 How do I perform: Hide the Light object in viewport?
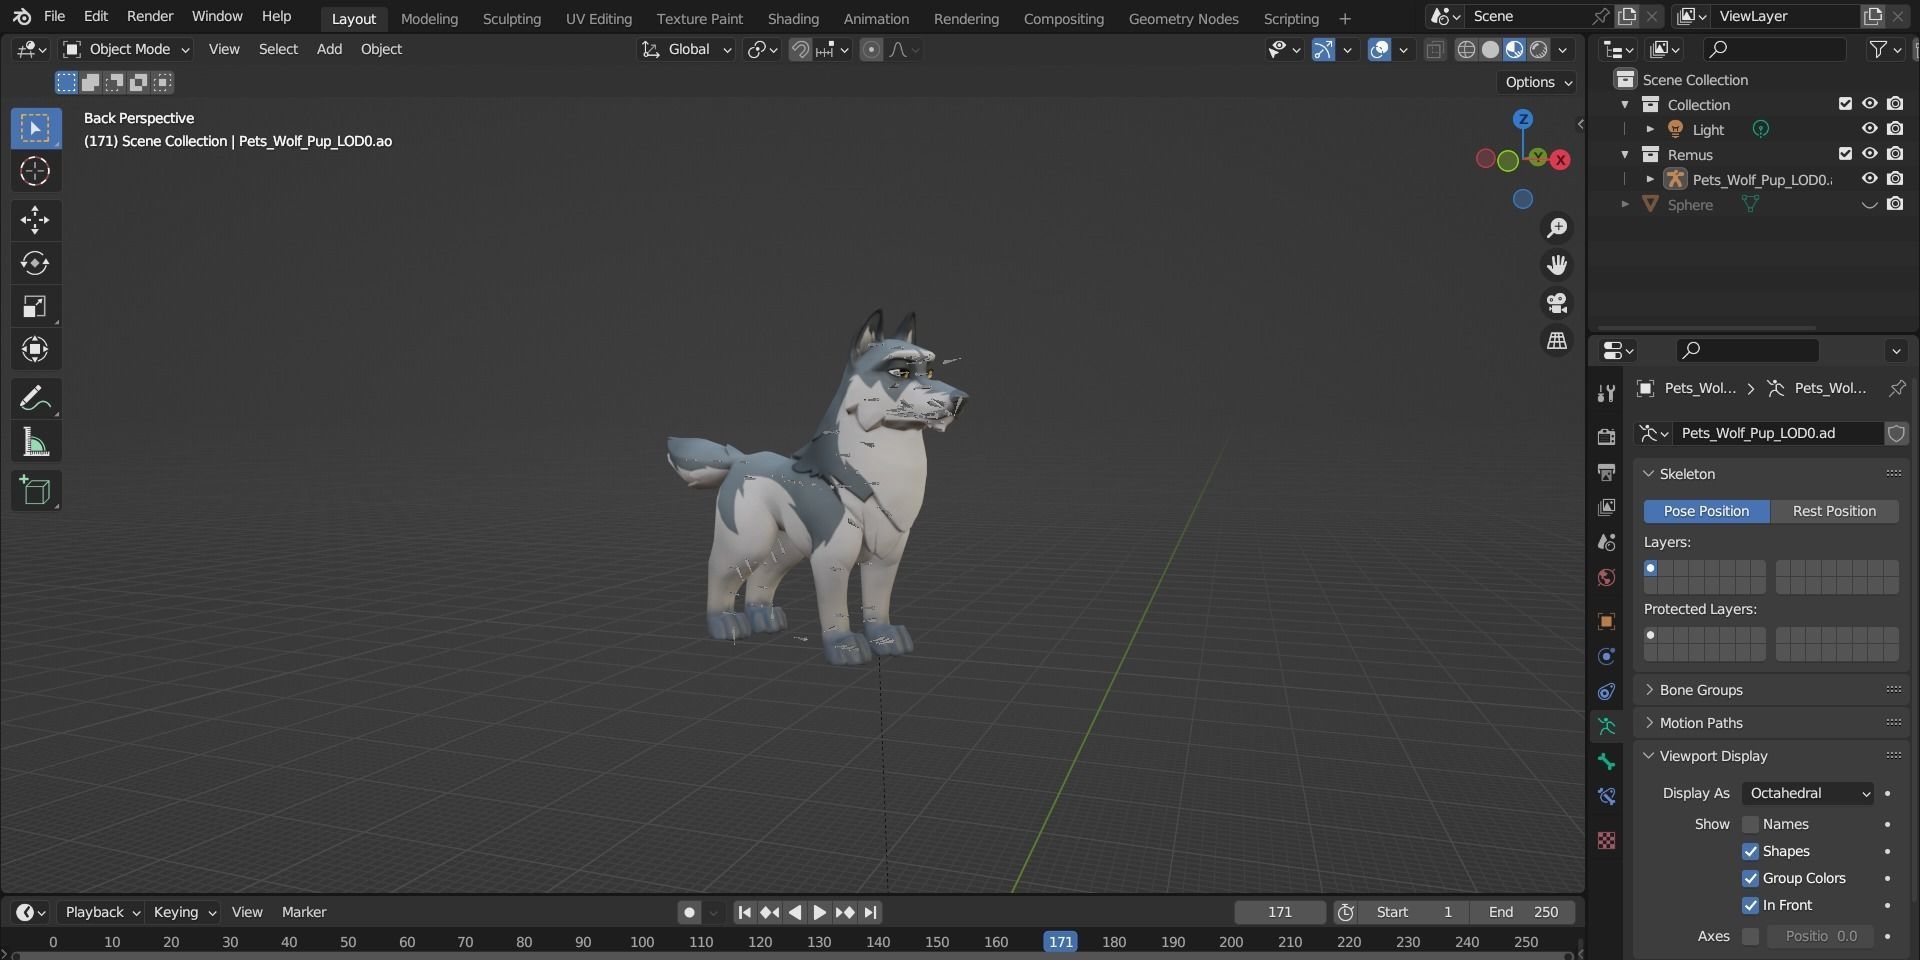click(1869, 129)
